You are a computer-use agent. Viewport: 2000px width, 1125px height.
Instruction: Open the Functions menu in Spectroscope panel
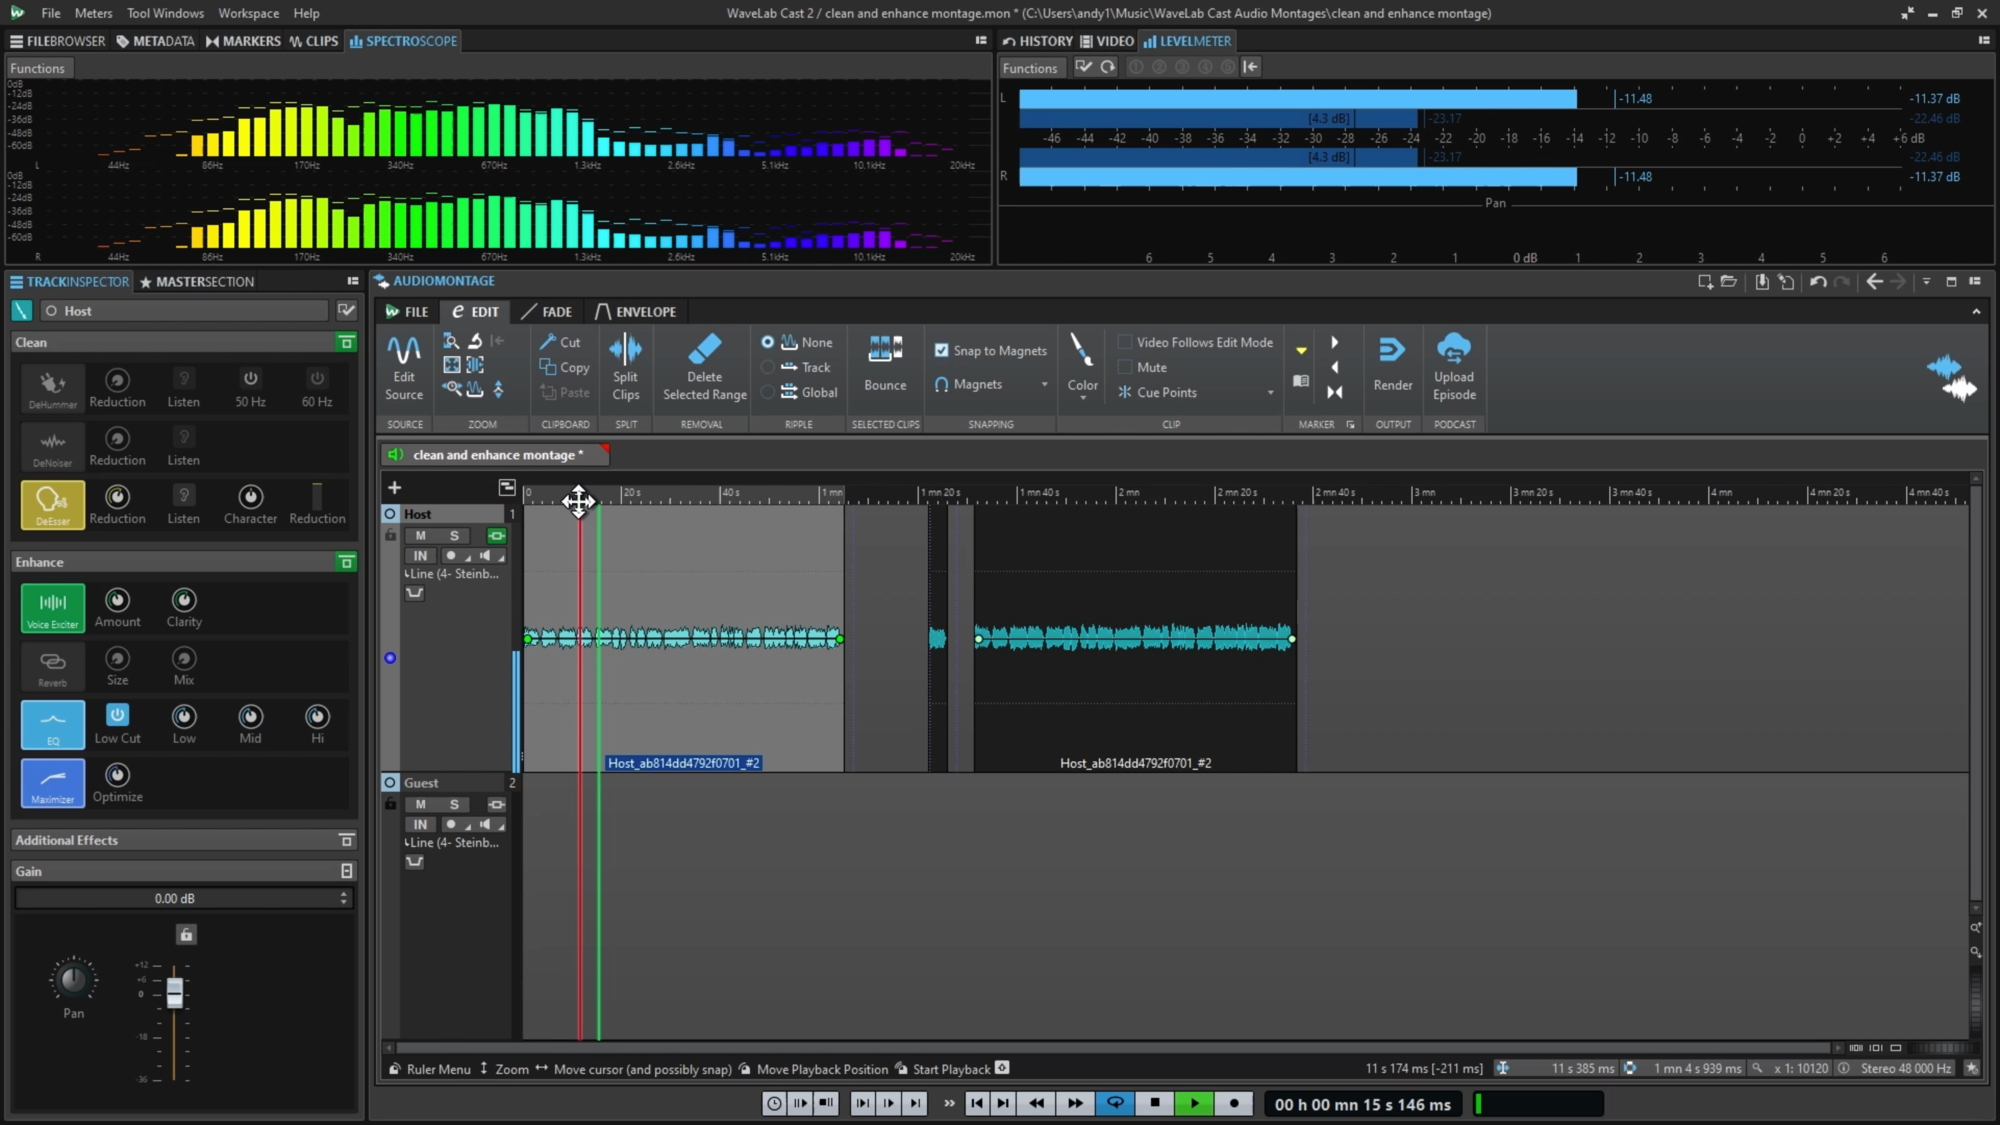click(x=37, y=67)
